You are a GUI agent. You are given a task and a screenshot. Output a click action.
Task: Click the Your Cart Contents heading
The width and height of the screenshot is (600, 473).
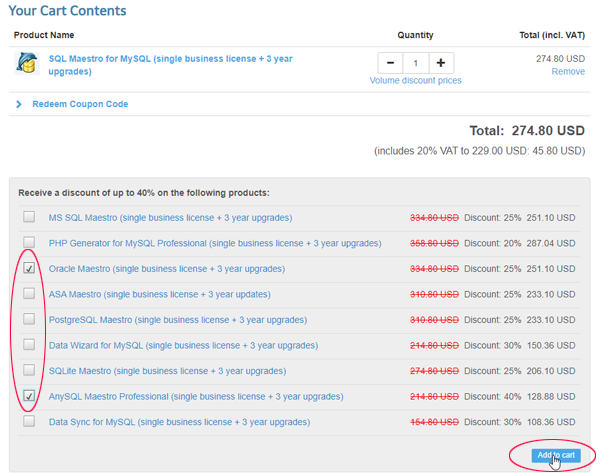click(x=67, y=11)
